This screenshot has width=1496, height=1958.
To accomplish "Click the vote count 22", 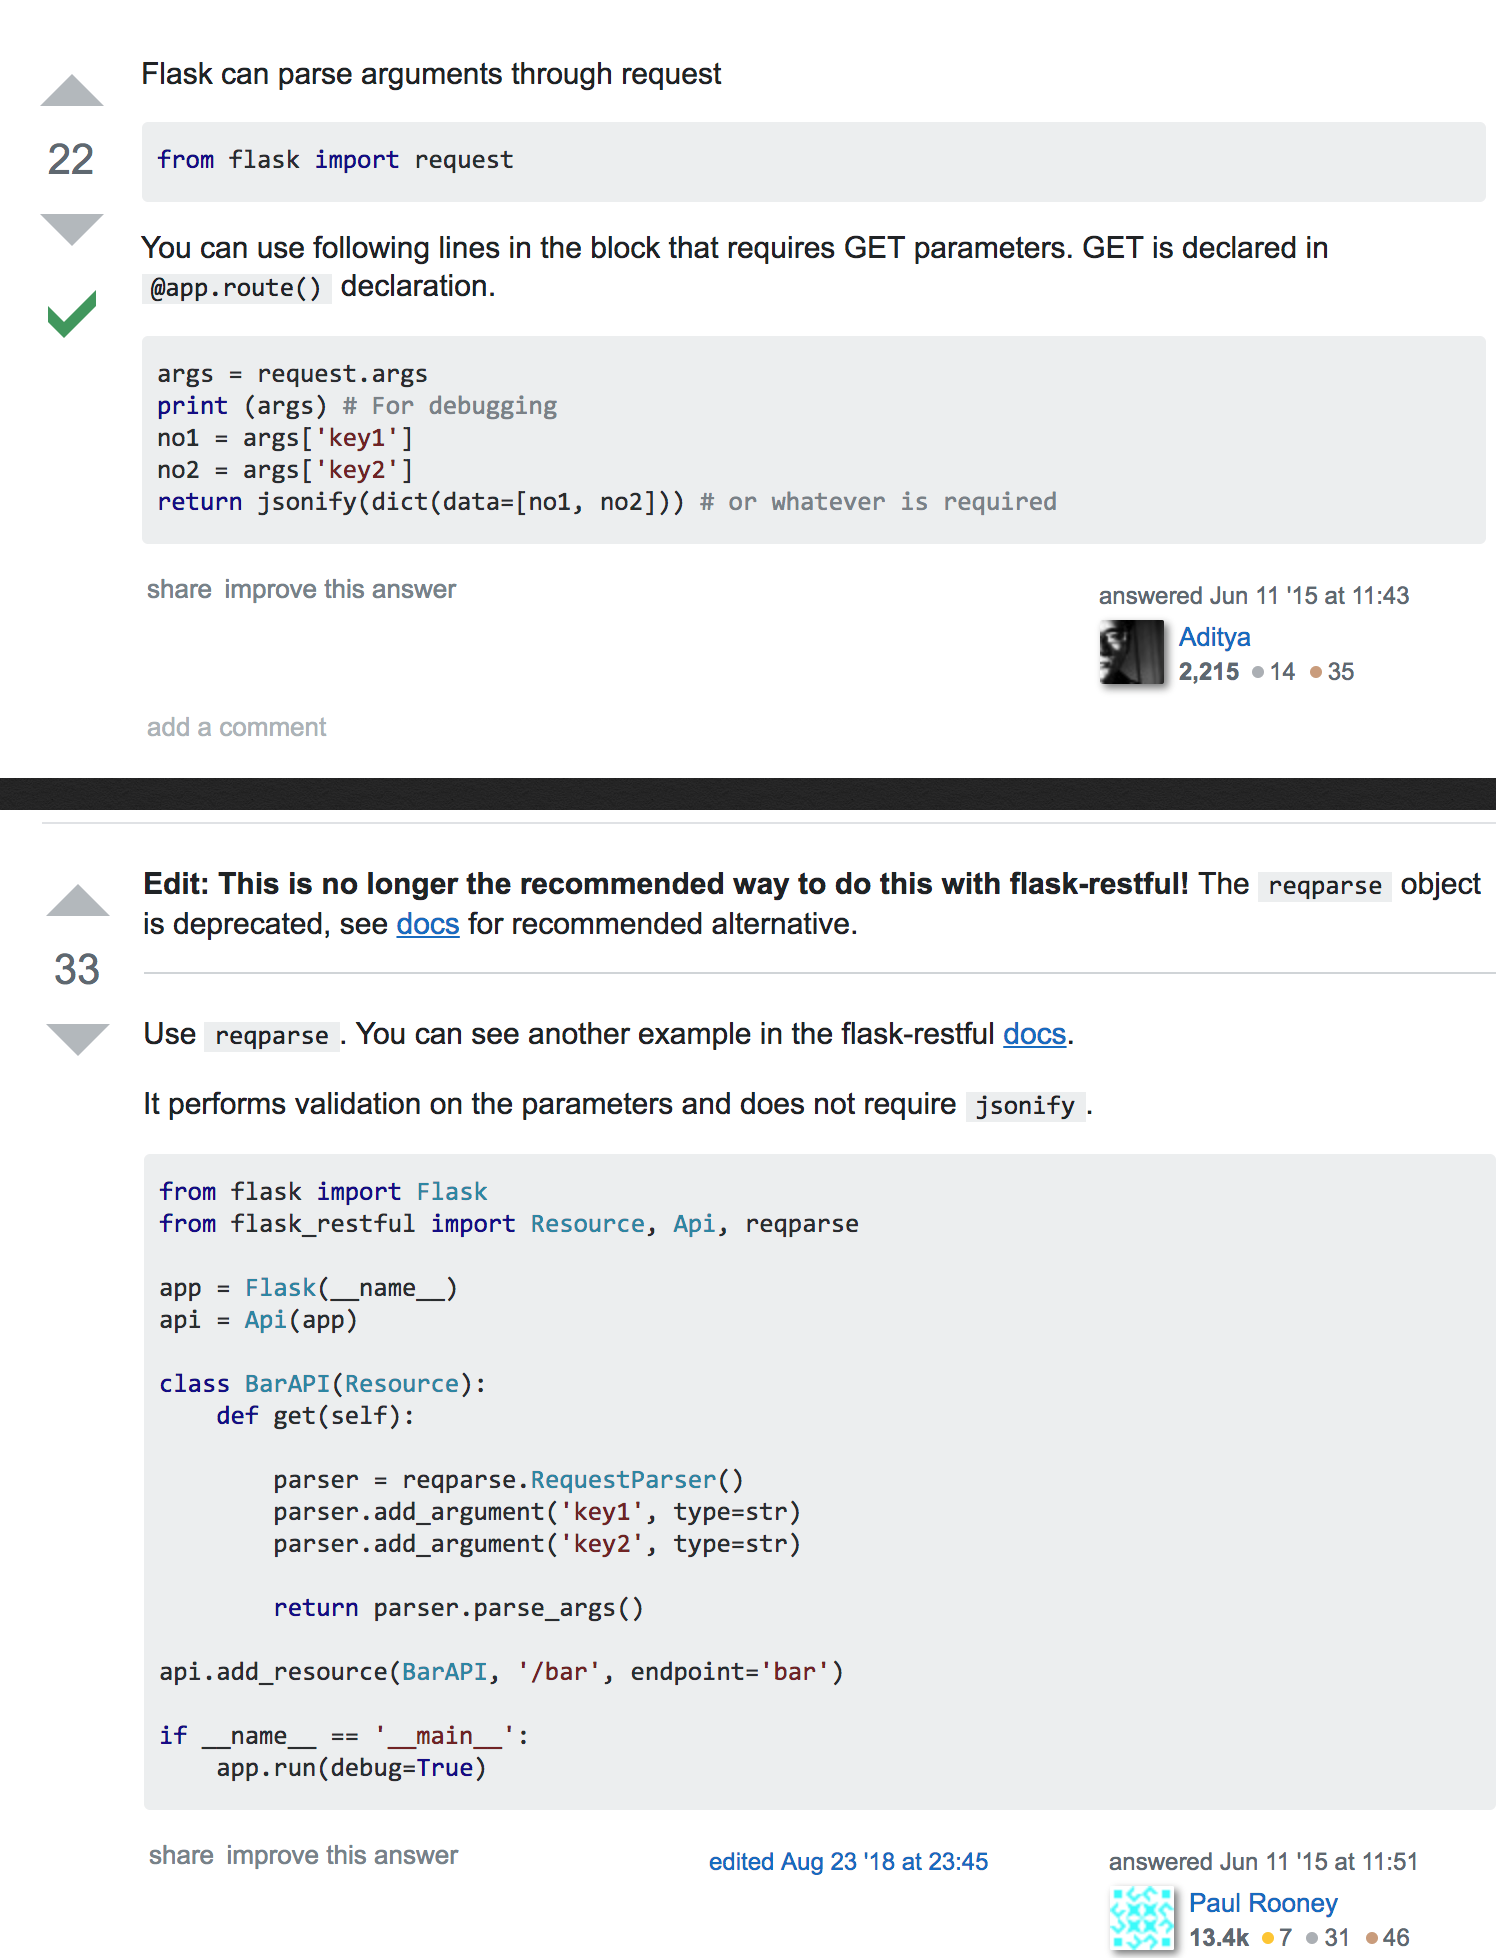I will (71, 160).
